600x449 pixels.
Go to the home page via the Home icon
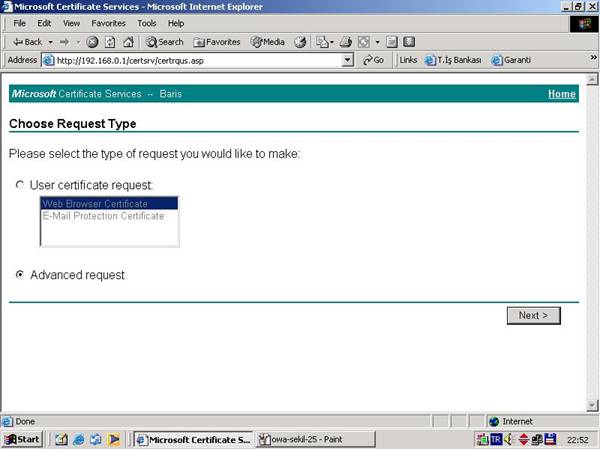click(129, 42)
